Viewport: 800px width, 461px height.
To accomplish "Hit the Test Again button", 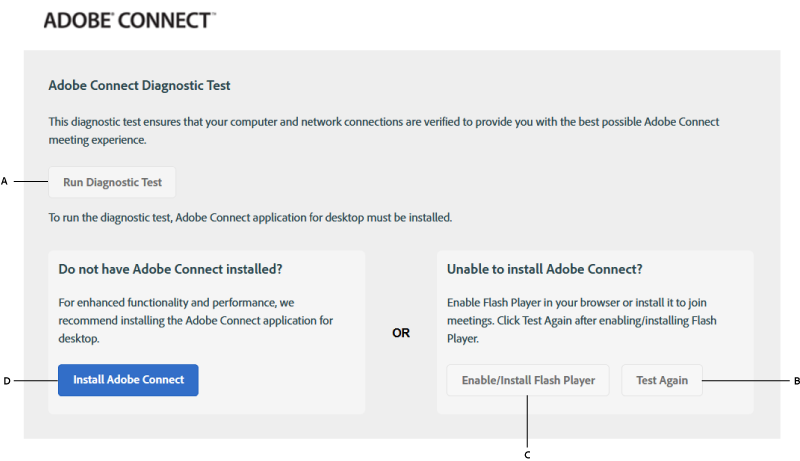I will click(x=662, y=380).
